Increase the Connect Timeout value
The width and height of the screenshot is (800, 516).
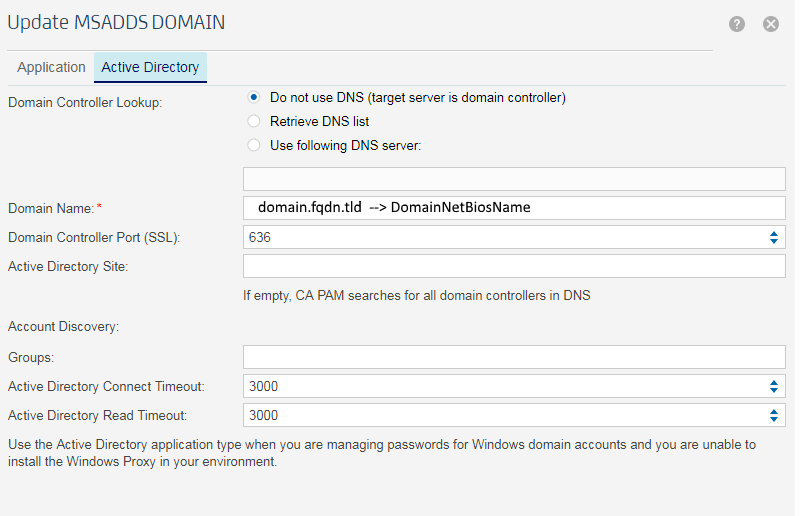tap(774, 383)
